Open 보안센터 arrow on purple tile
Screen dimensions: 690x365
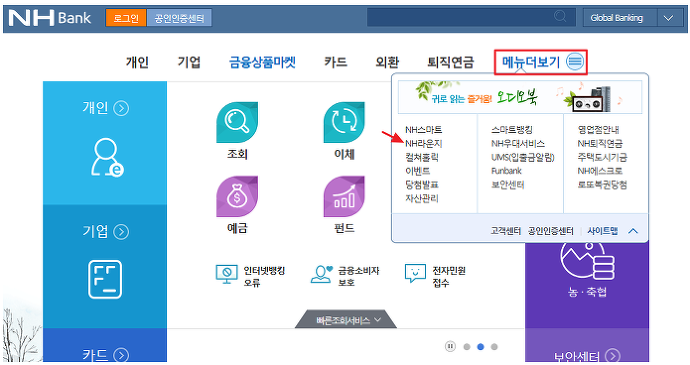pos(613,355)
